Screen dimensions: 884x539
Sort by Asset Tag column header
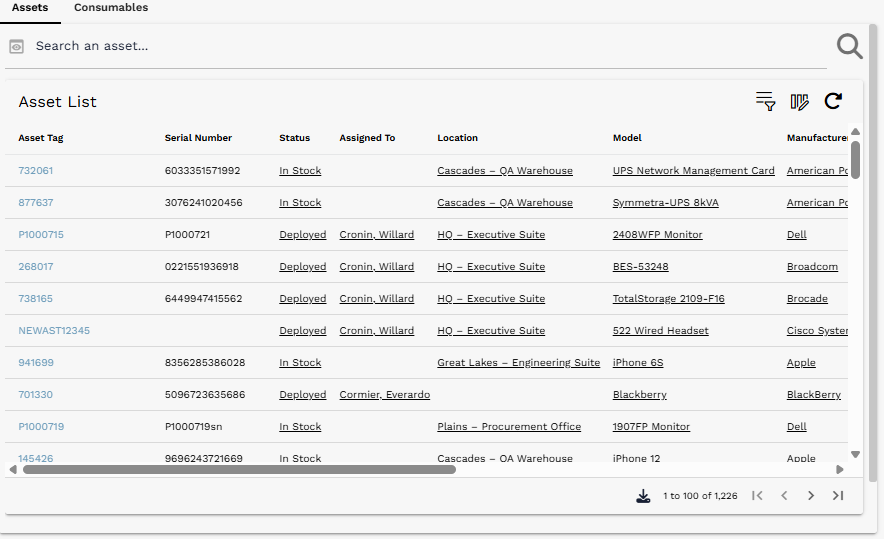(x=41, y=138)
